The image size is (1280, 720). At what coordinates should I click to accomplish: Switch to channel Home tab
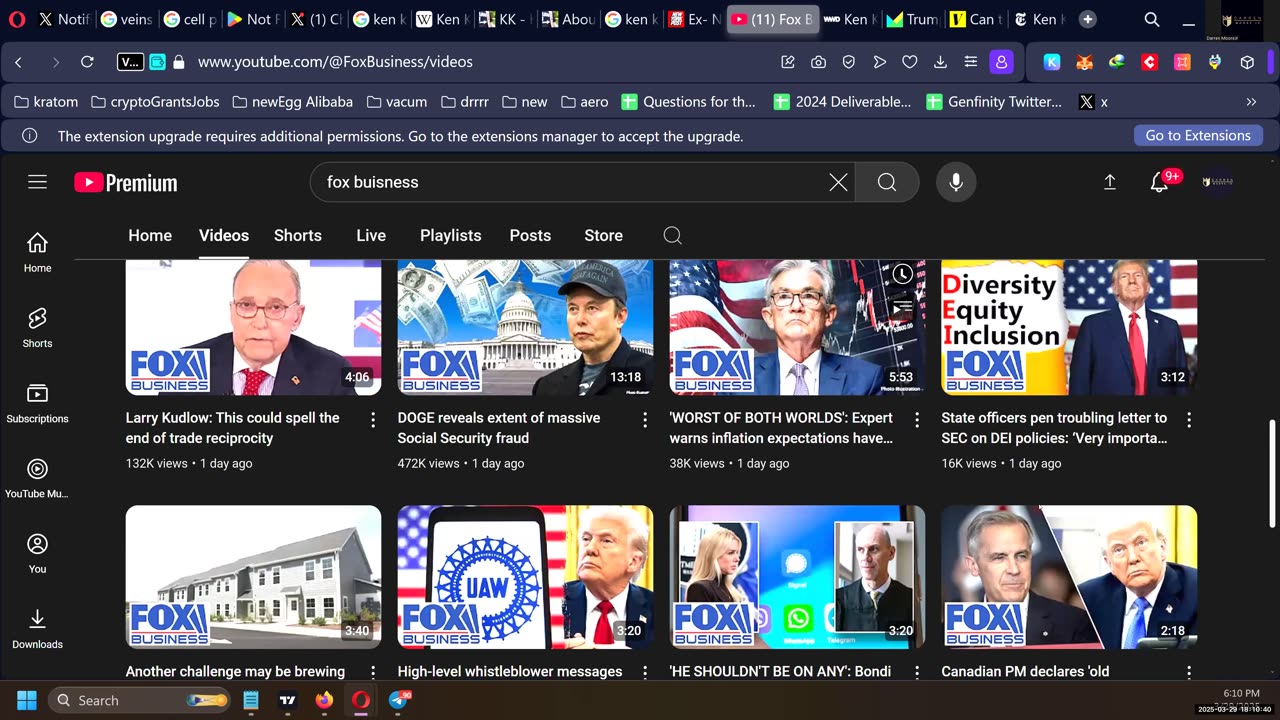click(x=150, y=235)
